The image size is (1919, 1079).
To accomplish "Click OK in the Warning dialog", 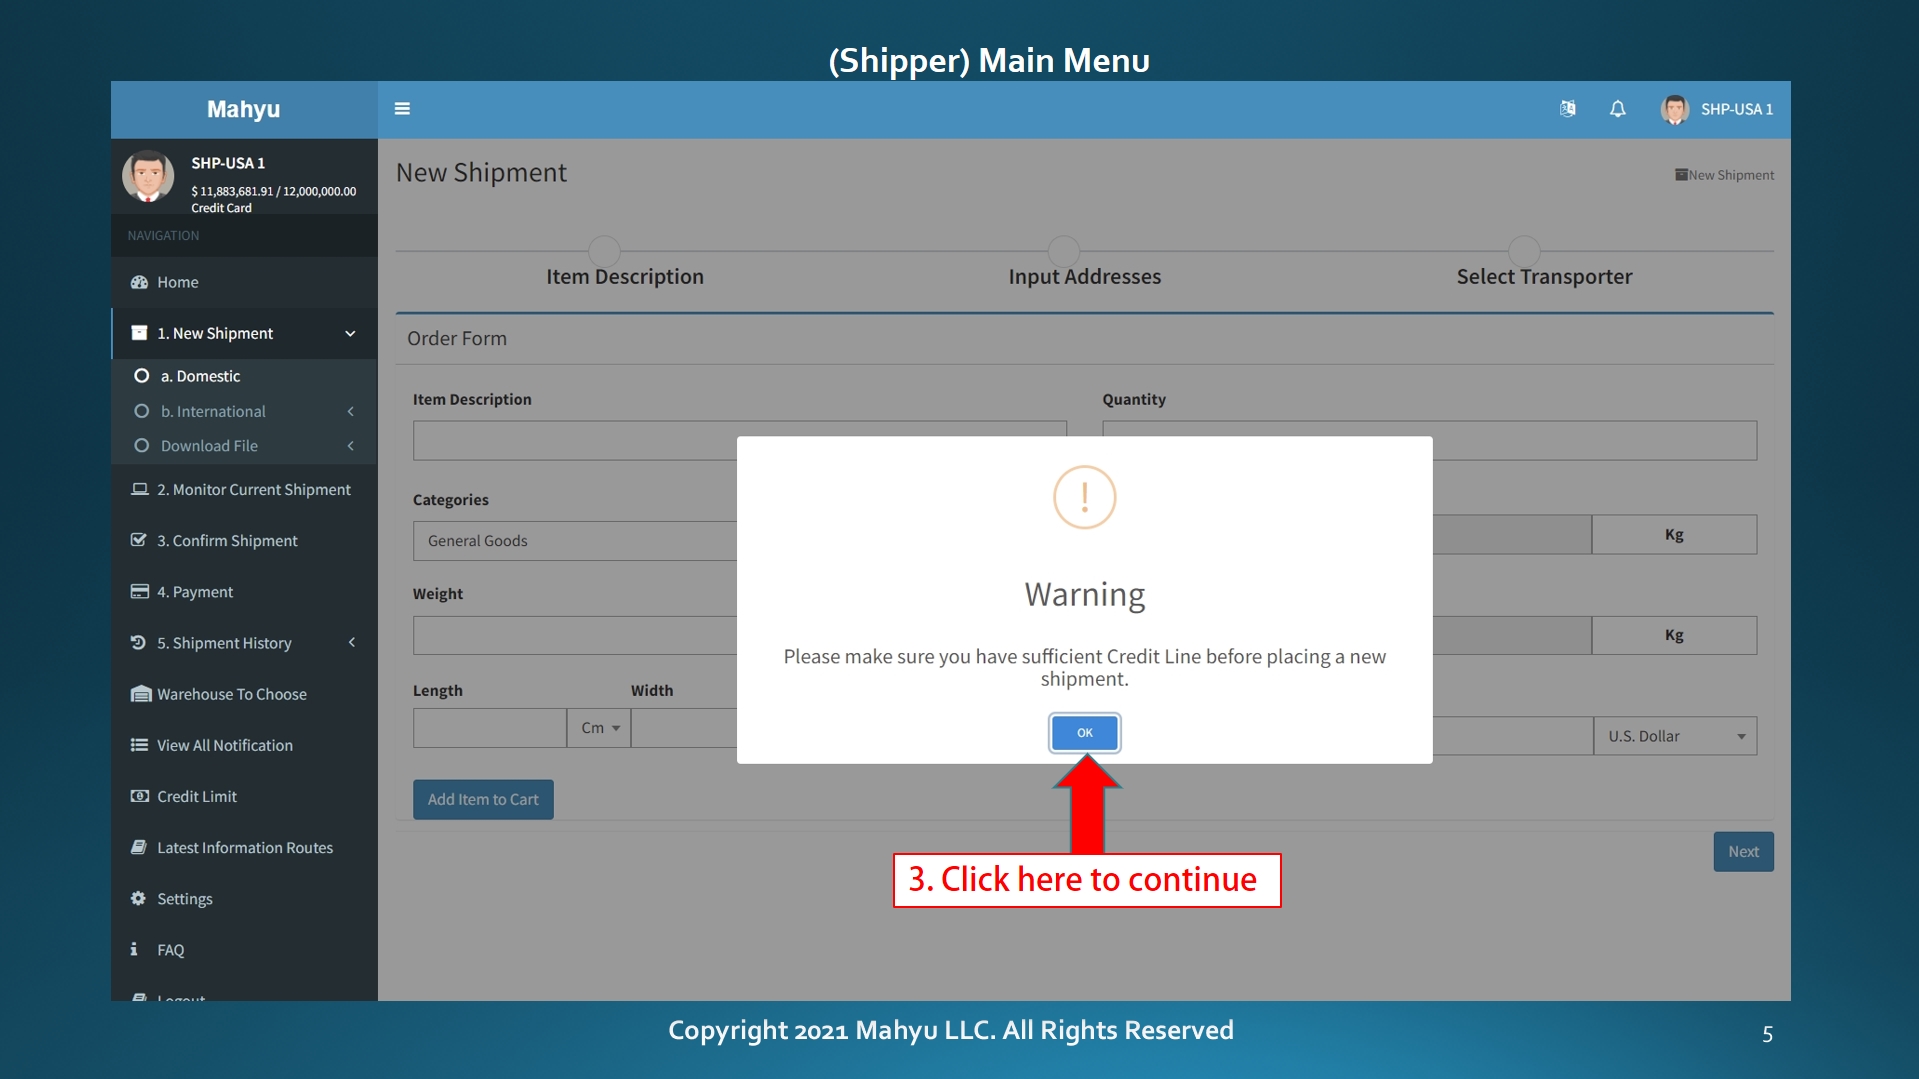I will click(1084, 733).
